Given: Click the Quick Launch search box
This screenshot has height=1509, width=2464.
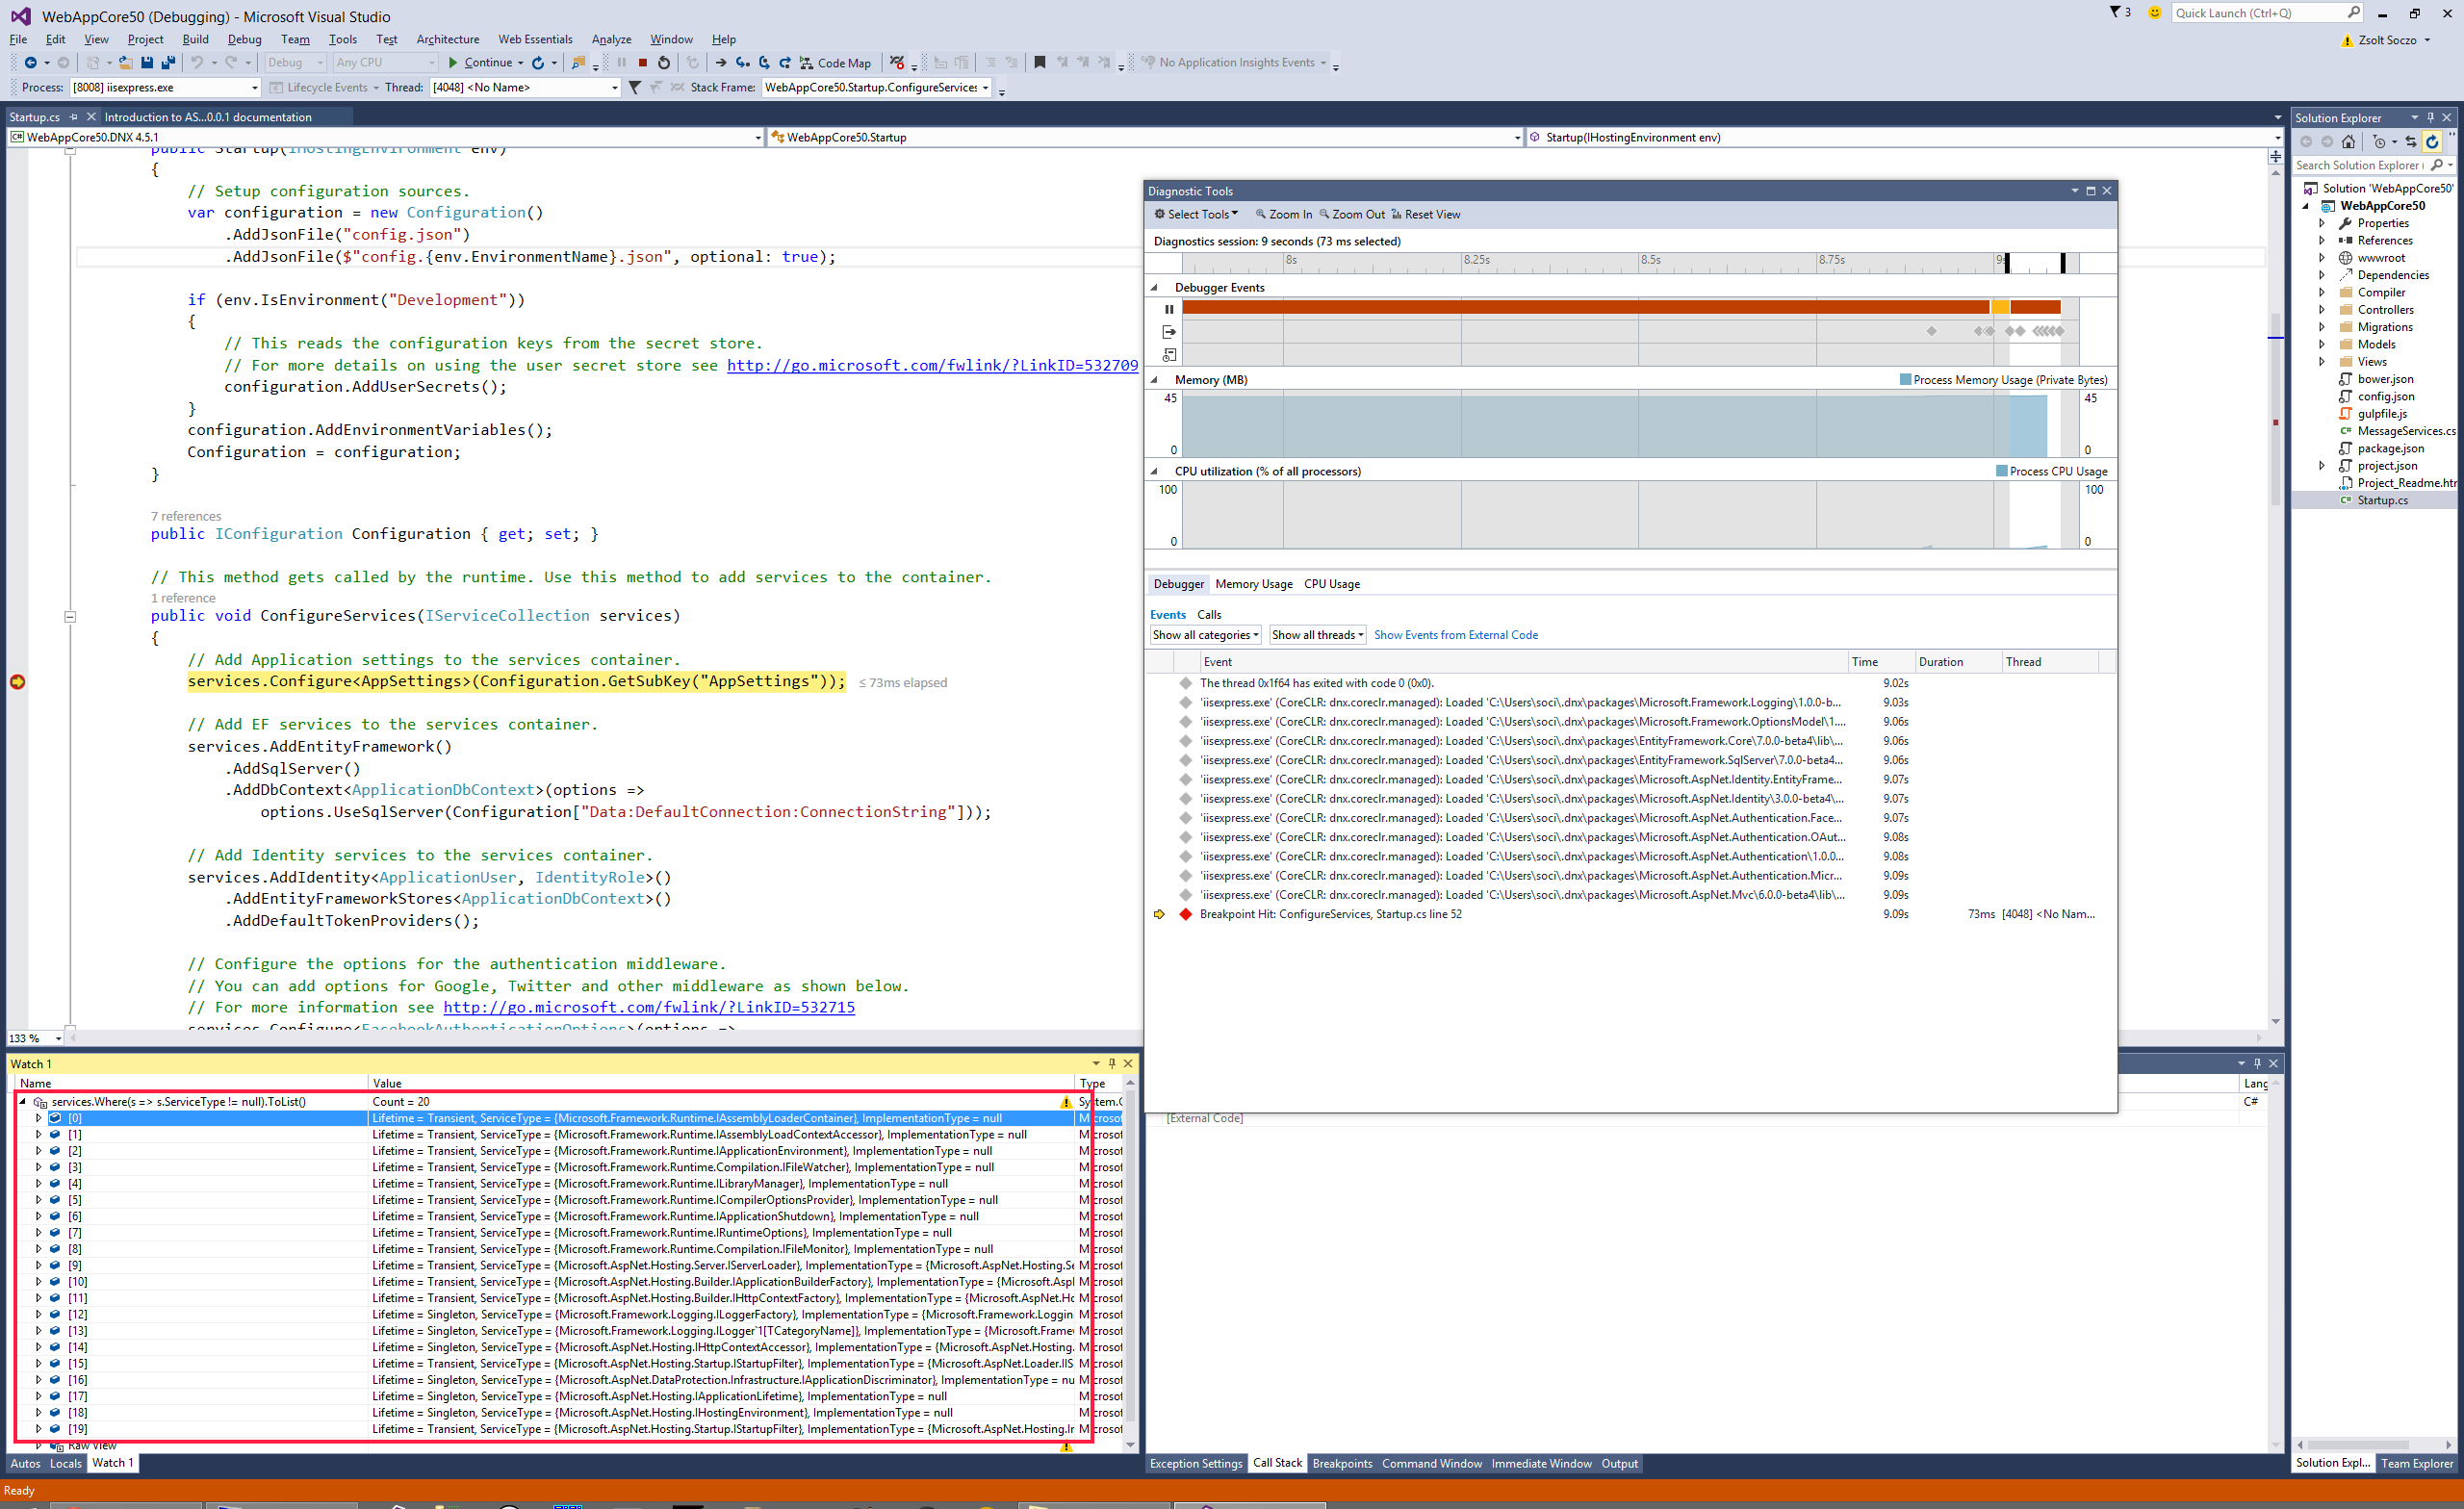Looking at the screenshot, I should pyautogui.click(x=2265, y=13).
